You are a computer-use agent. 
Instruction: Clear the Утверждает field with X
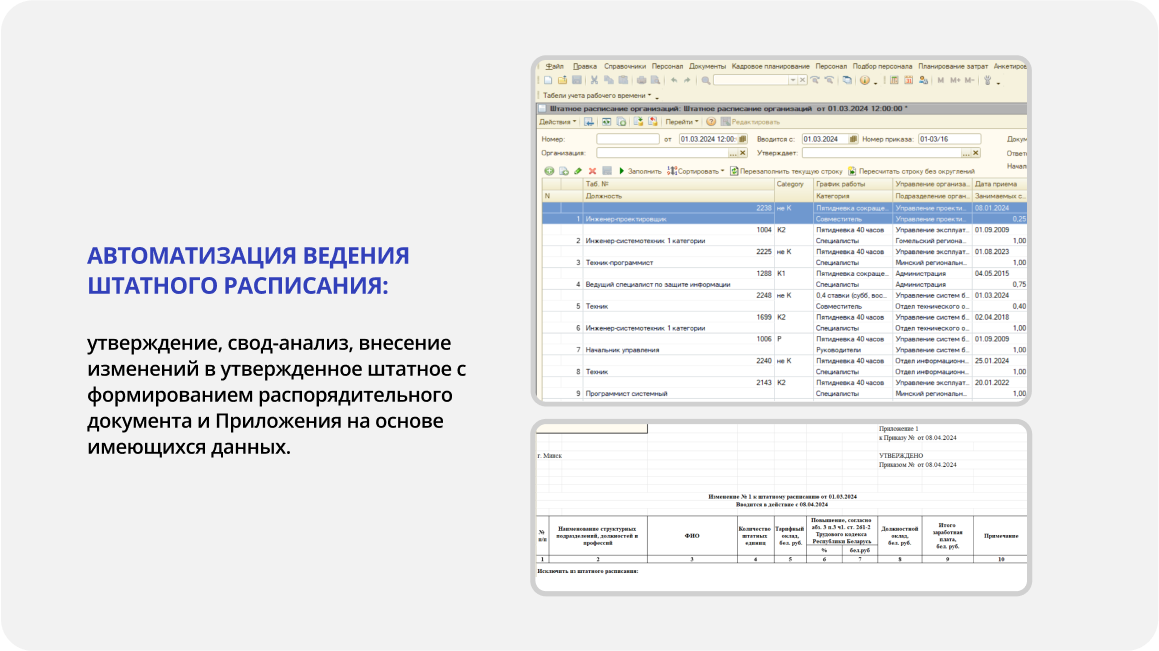click(x=976, y=153)
